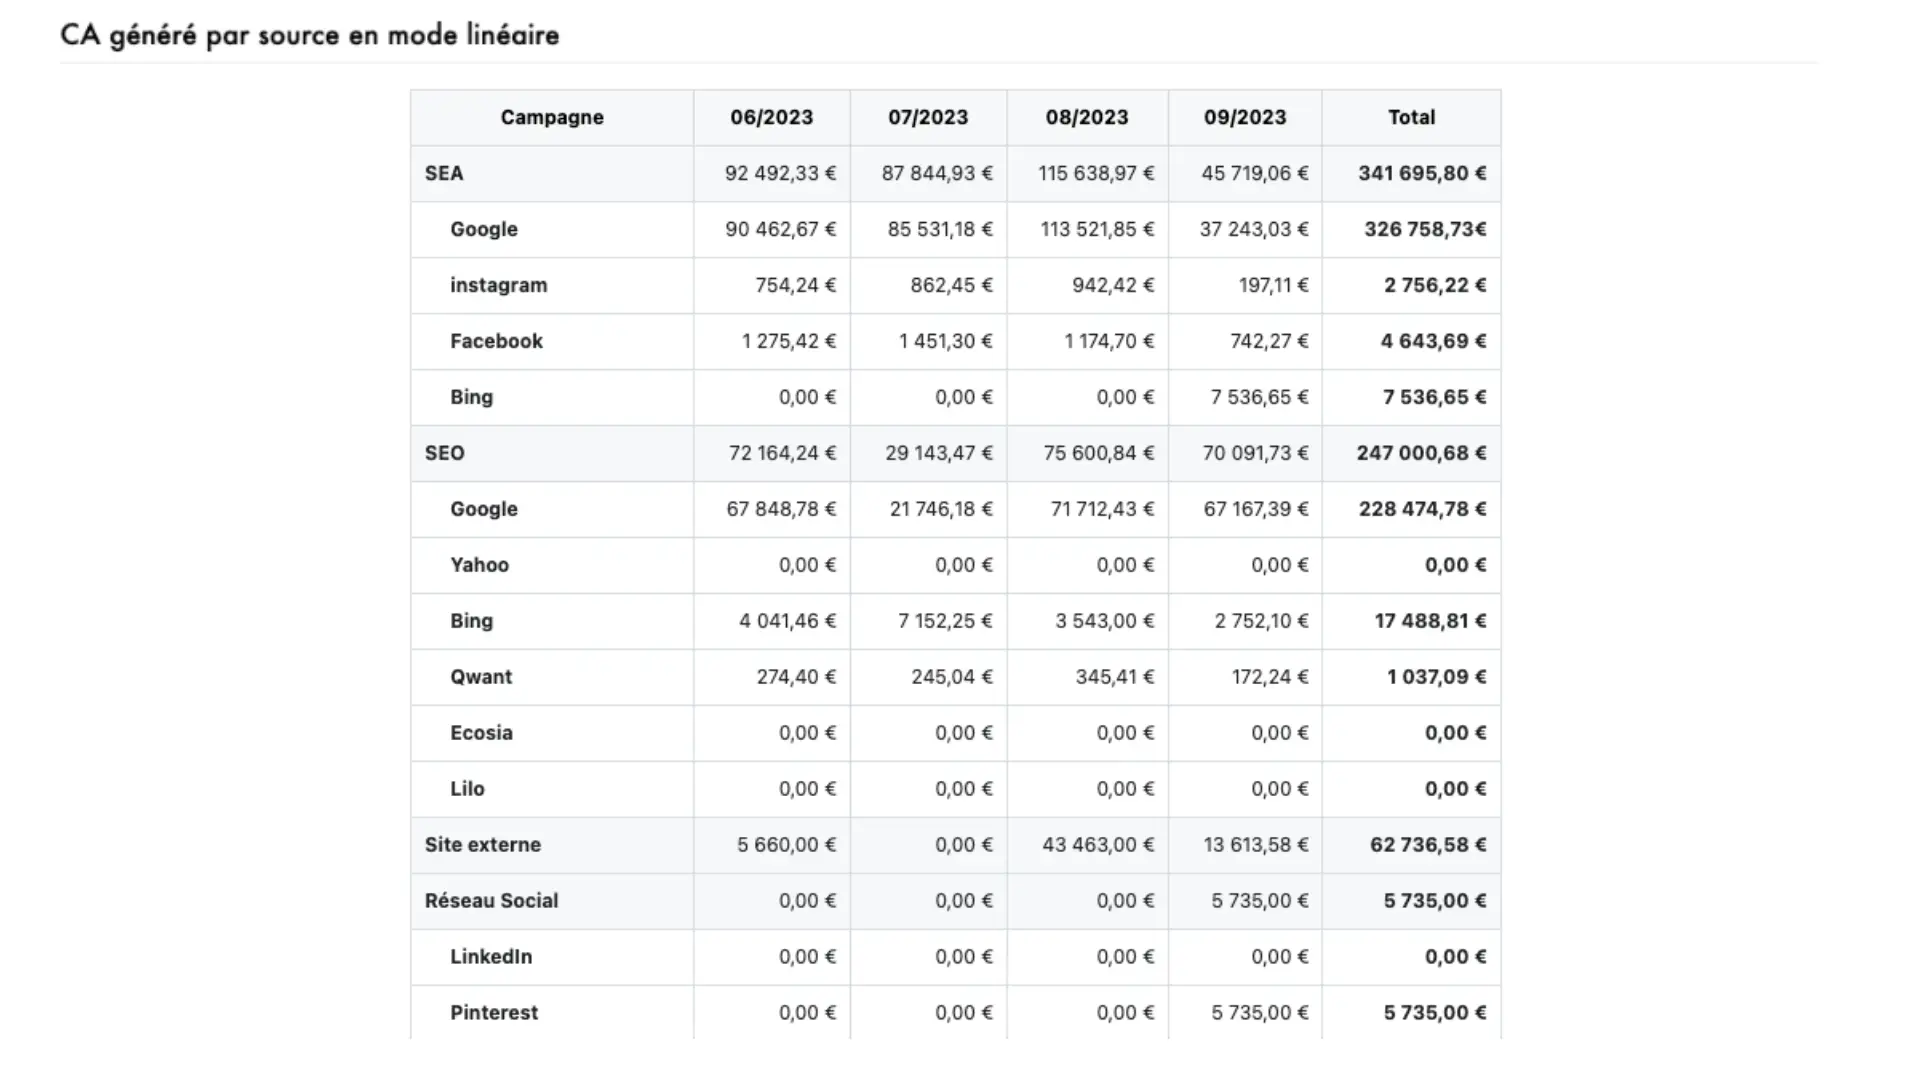Select the Total column header

coord(1411,117)
